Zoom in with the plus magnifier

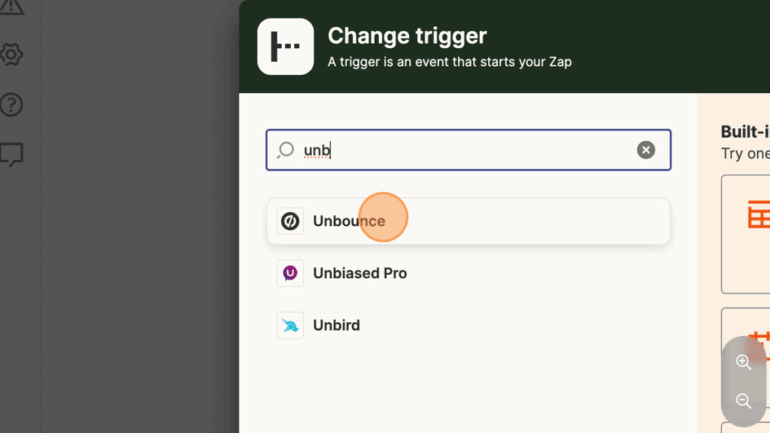click(743, 362)
